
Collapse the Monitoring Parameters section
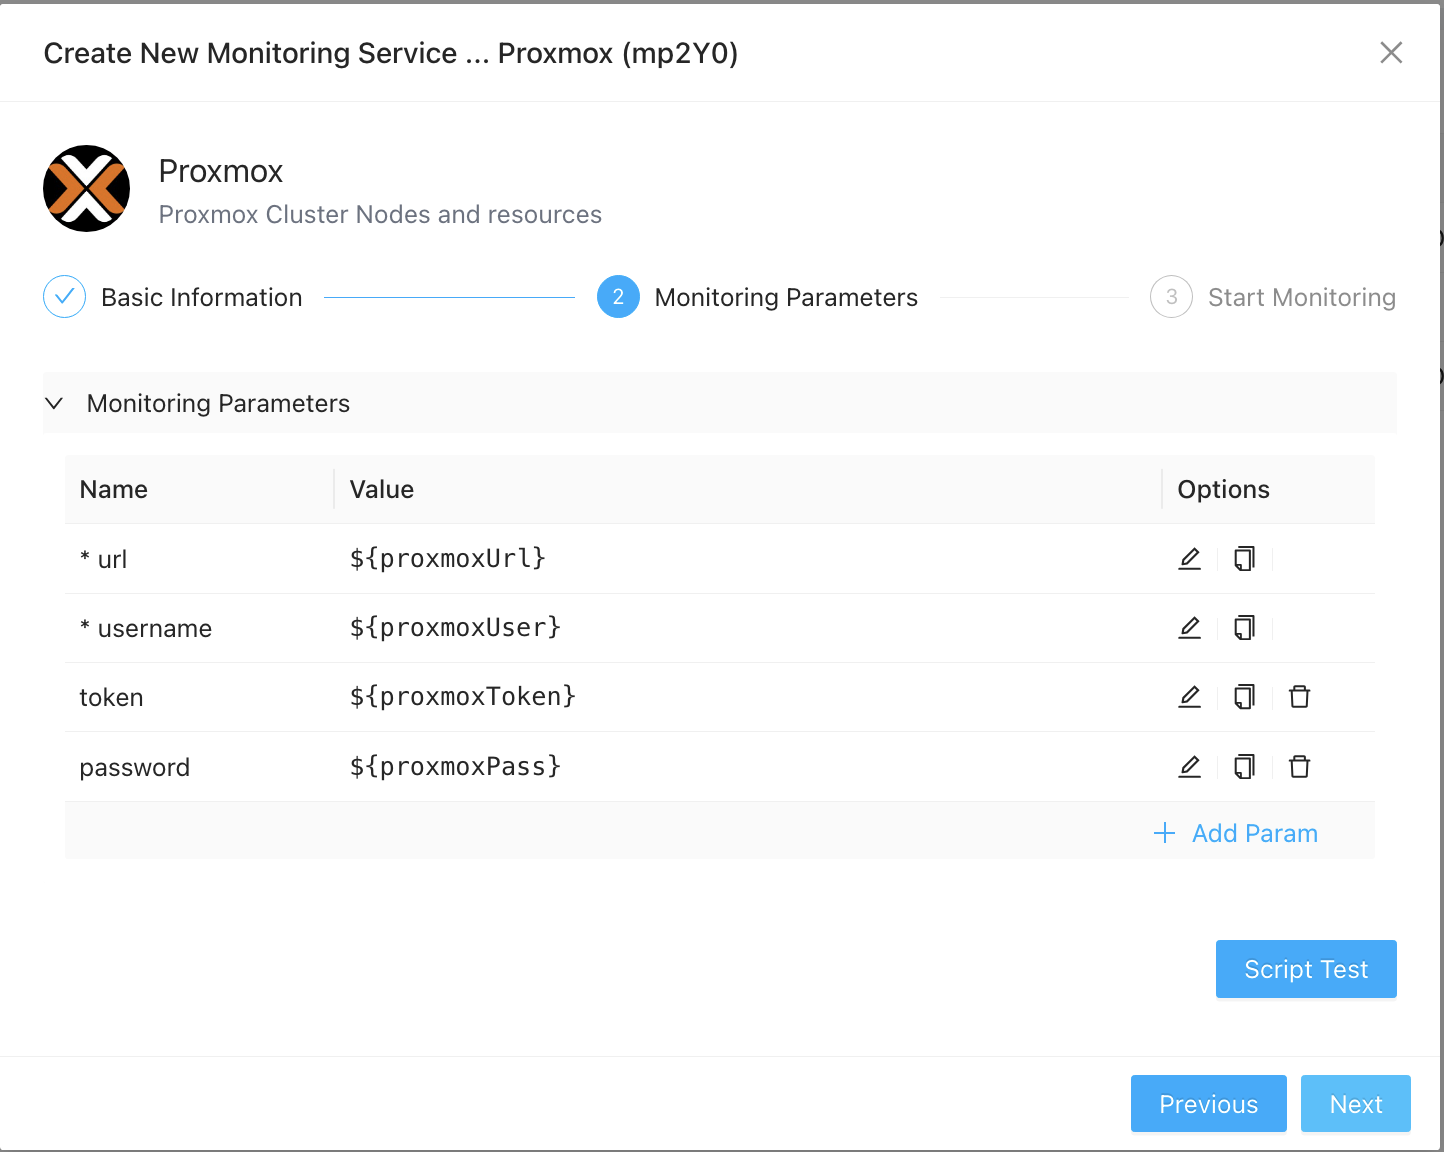point(55,403)
